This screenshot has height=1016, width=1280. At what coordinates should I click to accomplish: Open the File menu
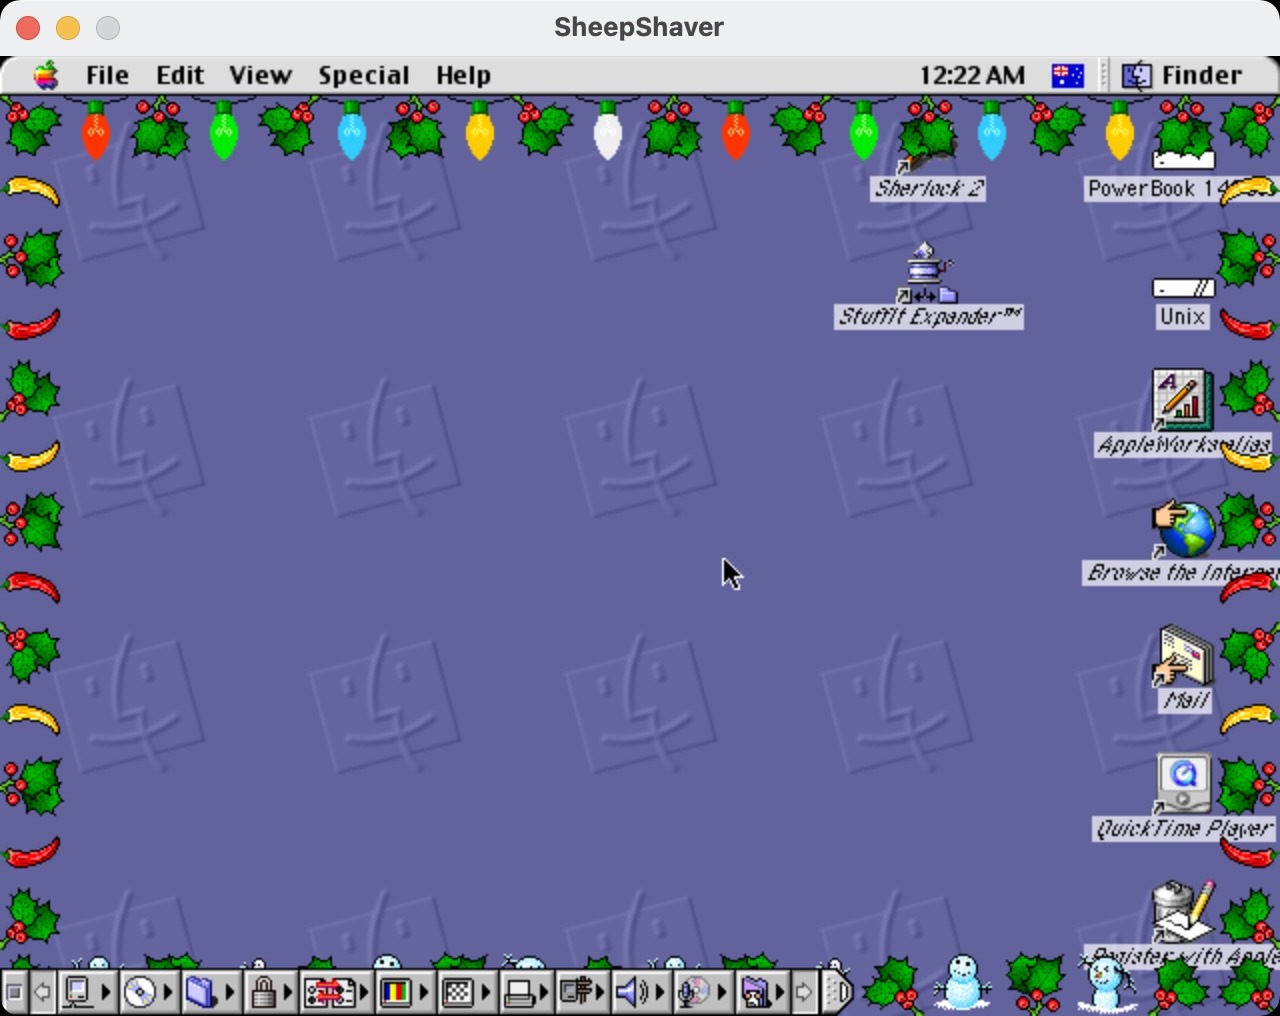(x=107, y=75)
